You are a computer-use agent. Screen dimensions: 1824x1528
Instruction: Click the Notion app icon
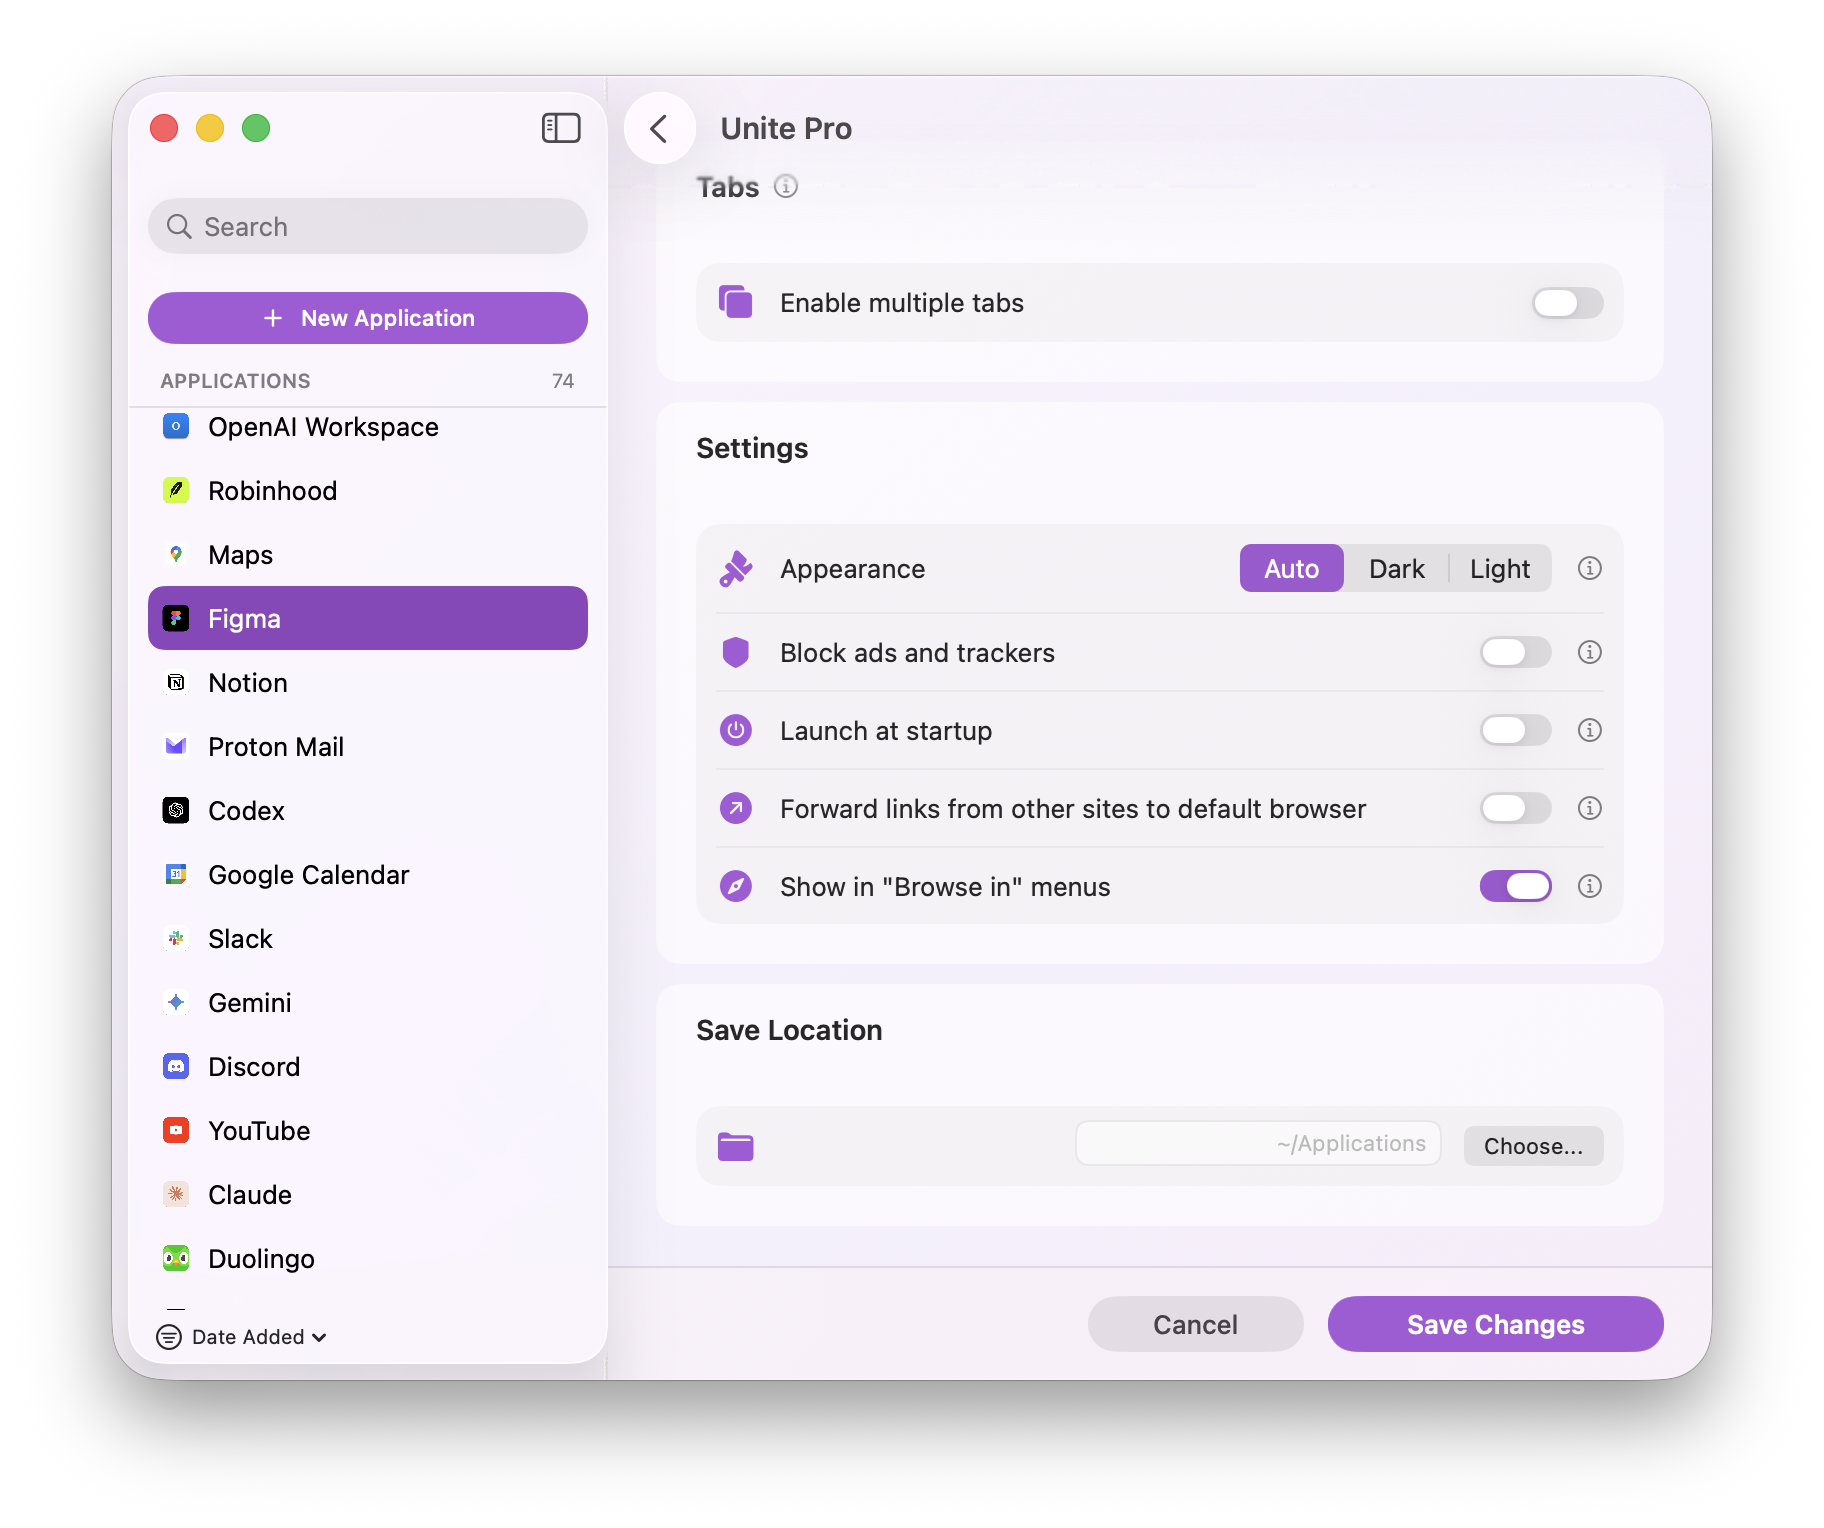(x=176, y=683)
